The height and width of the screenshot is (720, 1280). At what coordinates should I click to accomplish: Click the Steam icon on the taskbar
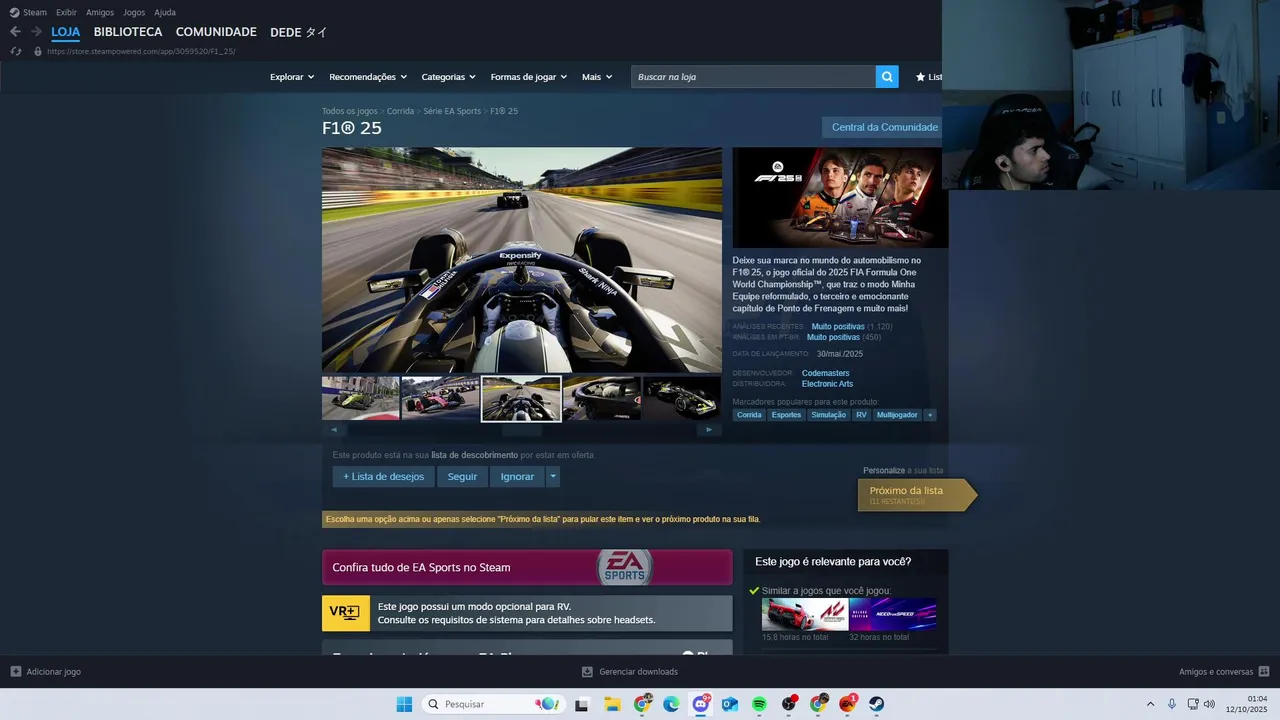pos(876,704)
